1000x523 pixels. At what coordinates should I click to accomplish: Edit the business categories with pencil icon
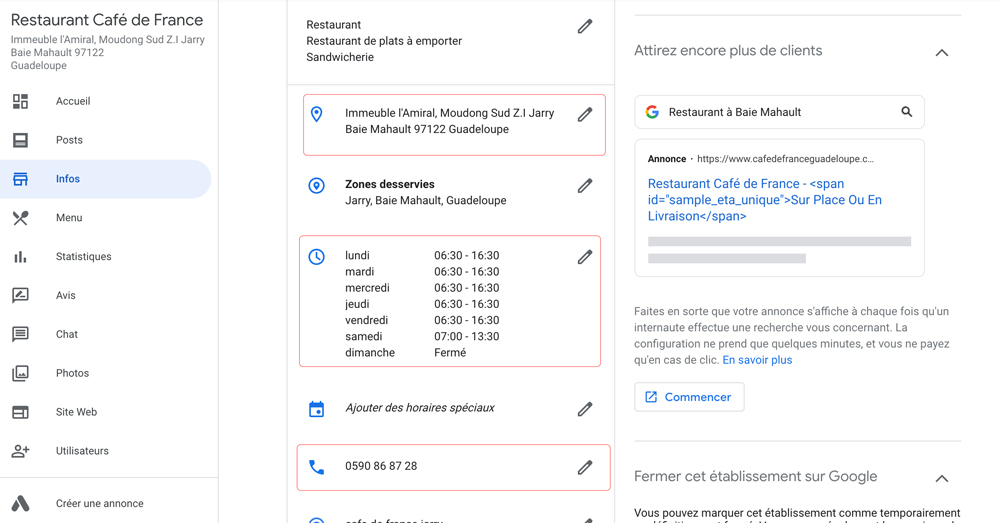585,26
